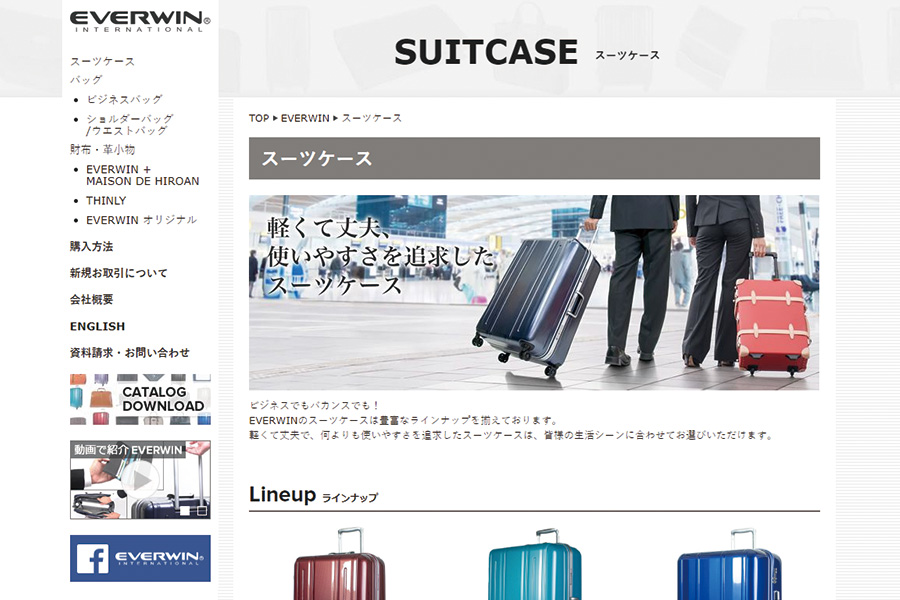
Task: Open スーツケース in sidebar menu
Action: point(102,61)
